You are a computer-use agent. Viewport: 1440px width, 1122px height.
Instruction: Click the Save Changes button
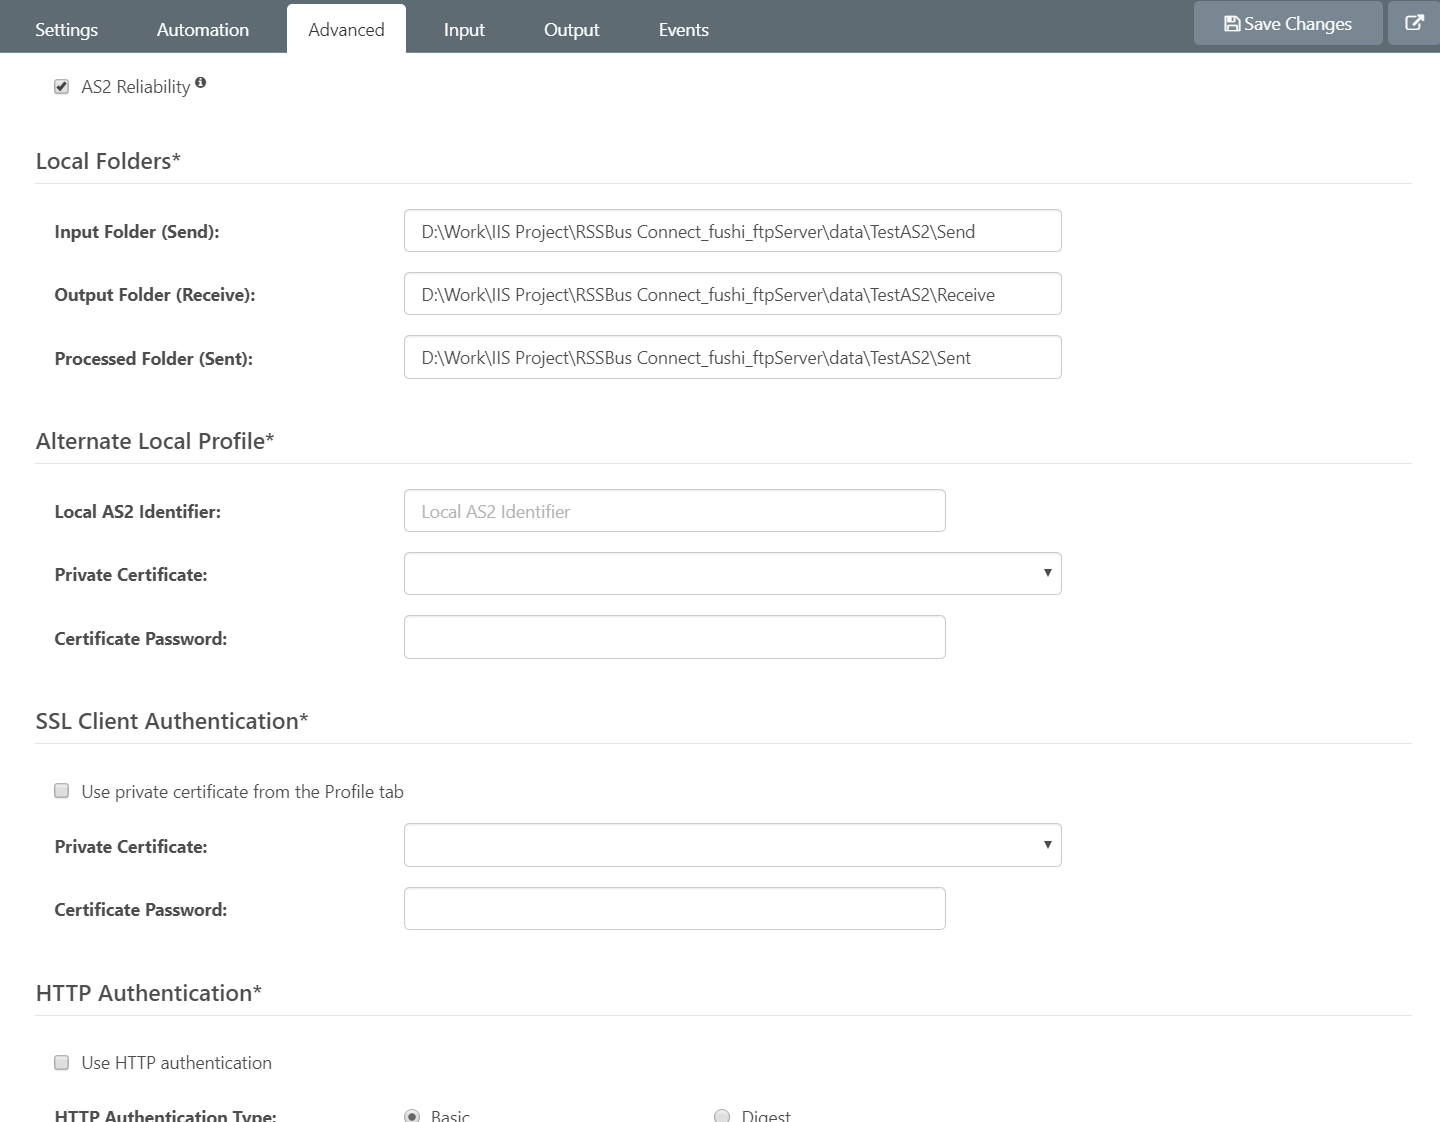[x=1288, y=23]
